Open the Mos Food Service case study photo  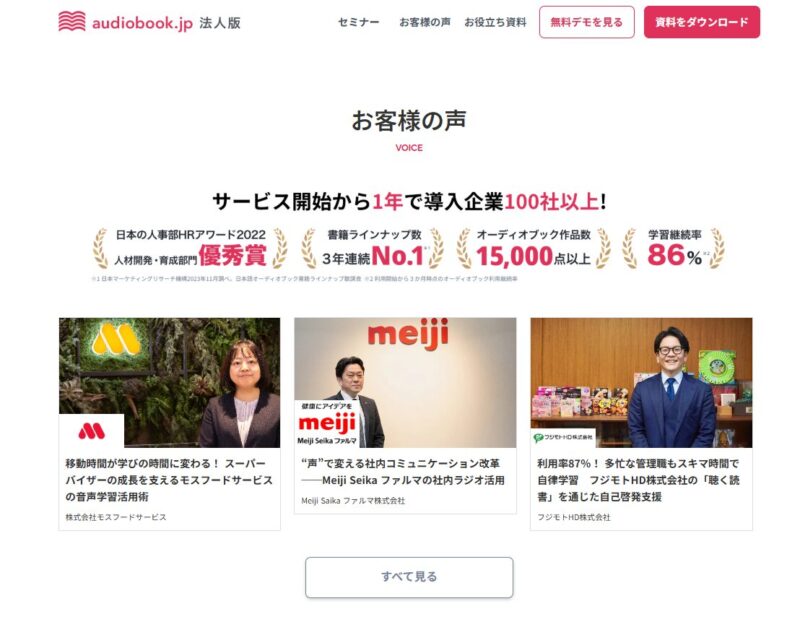169,382
